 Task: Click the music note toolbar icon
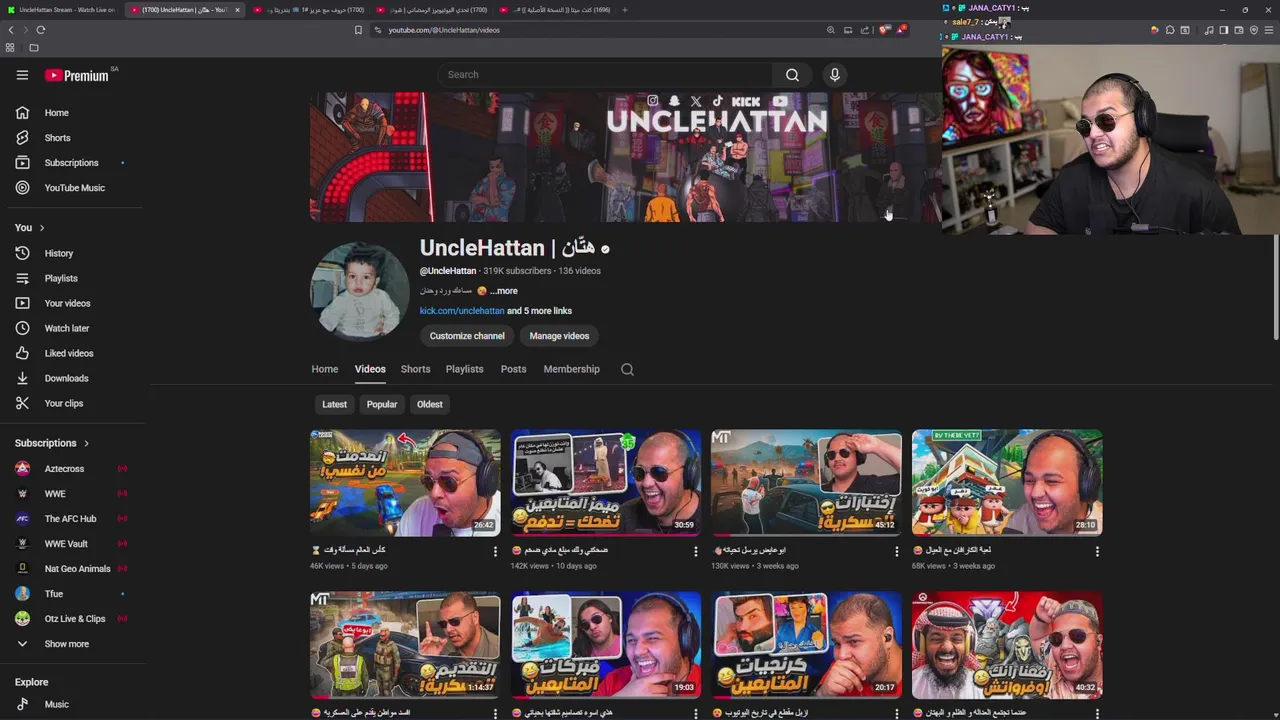(1209, 30)
